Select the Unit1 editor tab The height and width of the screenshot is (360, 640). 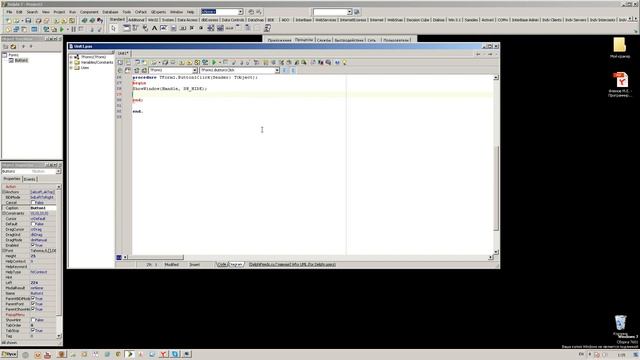123,53
